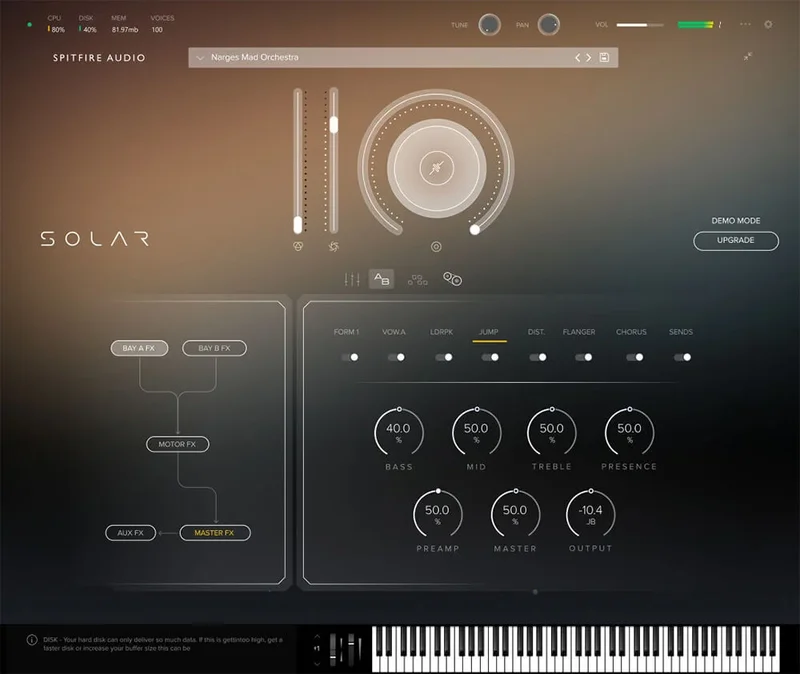Screen dimensions: 800x674
Task: Click the info icon beside the DISK help text
Action: 32,640
